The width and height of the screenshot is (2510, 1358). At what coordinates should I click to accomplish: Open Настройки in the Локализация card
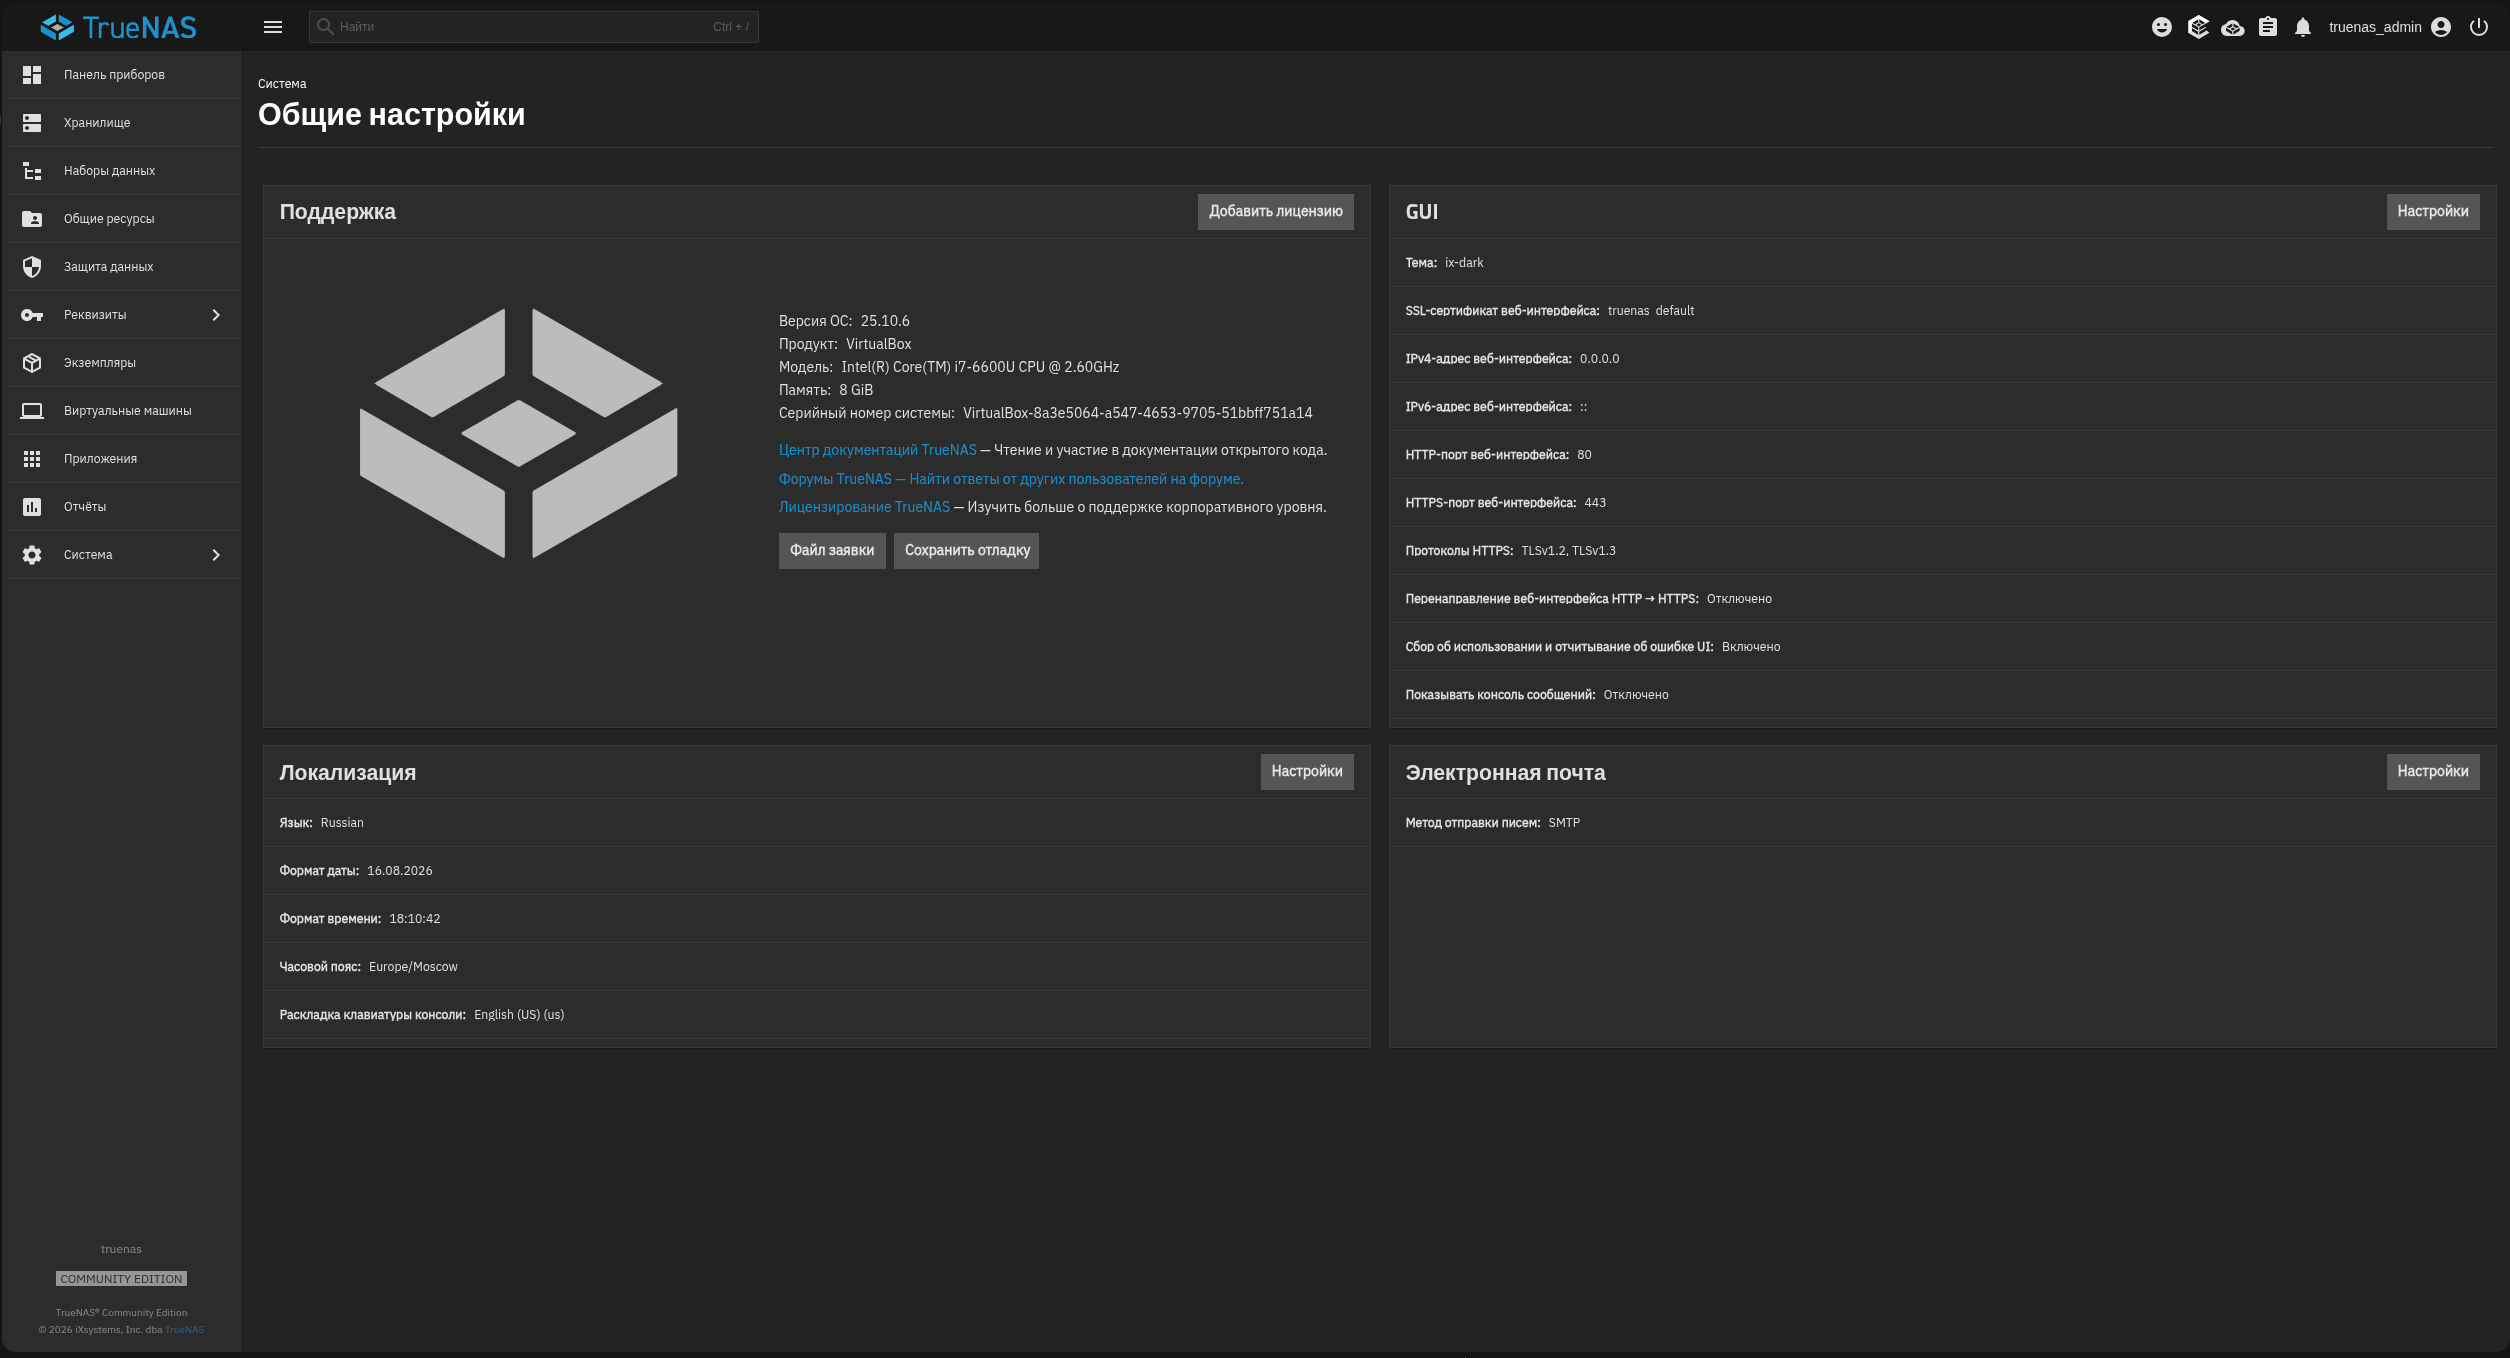pos(1306,771)
